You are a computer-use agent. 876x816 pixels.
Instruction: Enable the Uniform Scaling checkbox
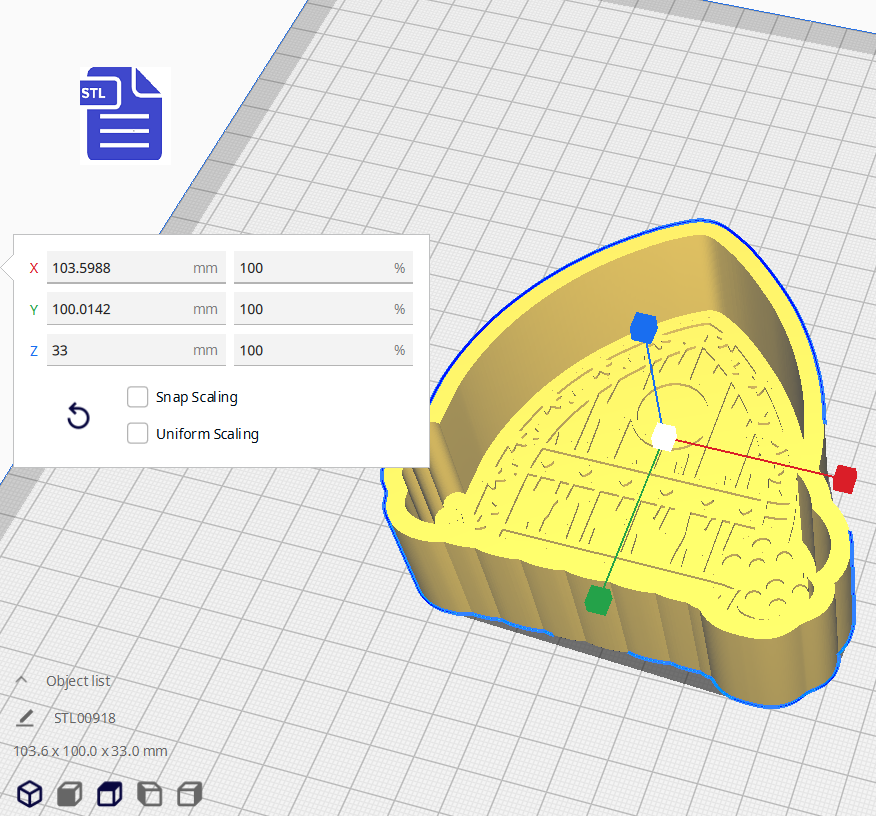138,434
